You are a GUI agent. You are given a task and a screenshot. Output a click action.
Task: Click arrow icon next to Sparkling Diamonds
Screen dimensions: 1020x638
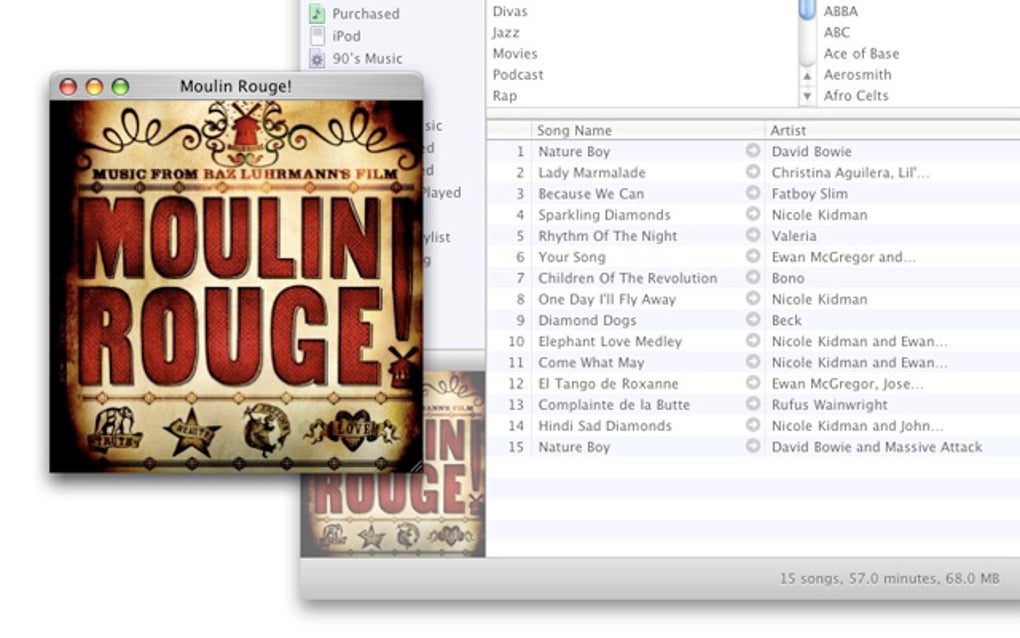coord(753,214)
